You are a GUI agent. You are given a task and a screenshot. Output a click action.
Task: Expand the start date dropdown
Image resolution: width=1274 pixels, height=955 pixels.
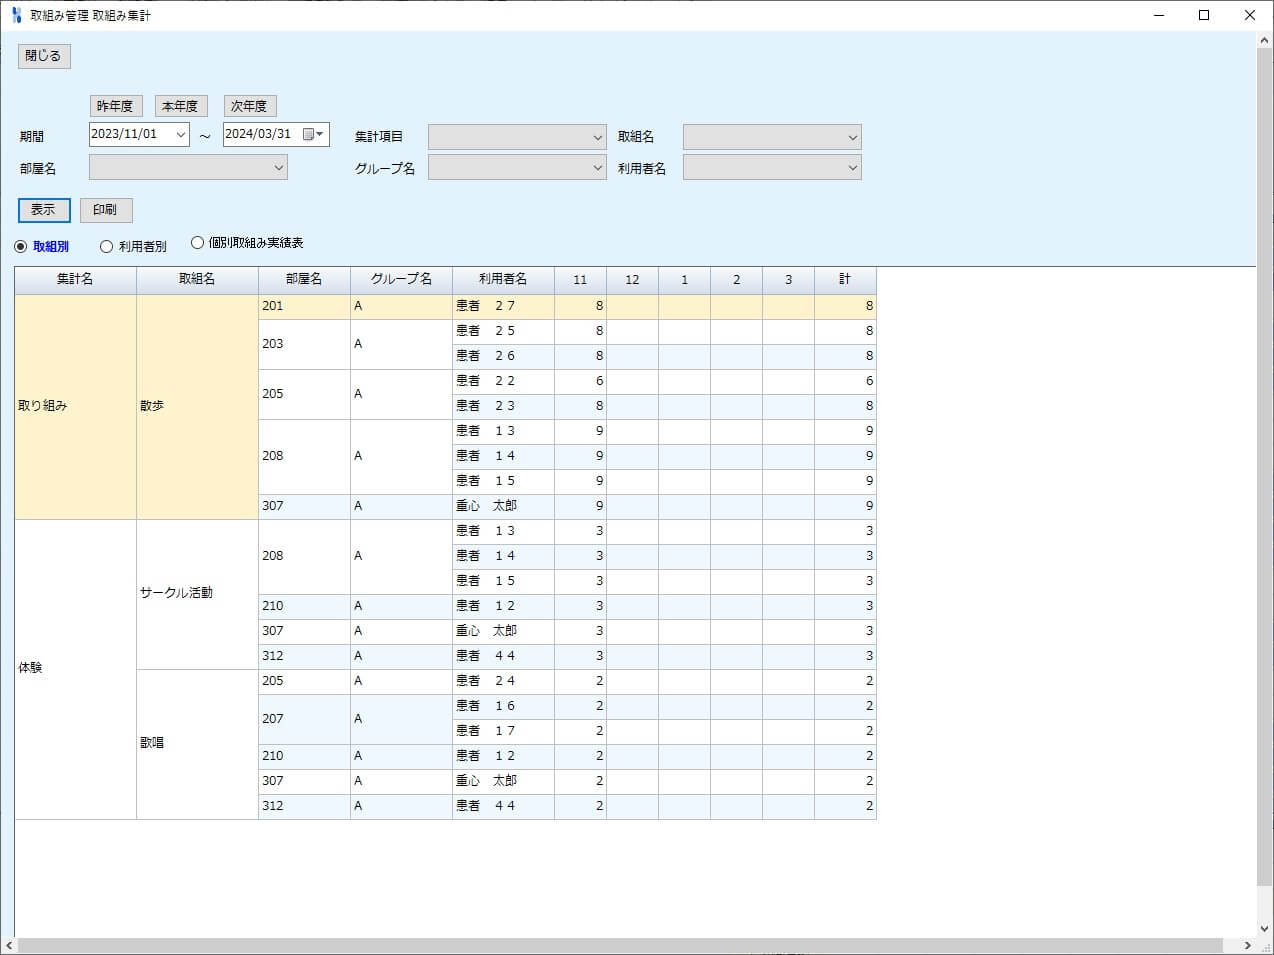(181, 135)
